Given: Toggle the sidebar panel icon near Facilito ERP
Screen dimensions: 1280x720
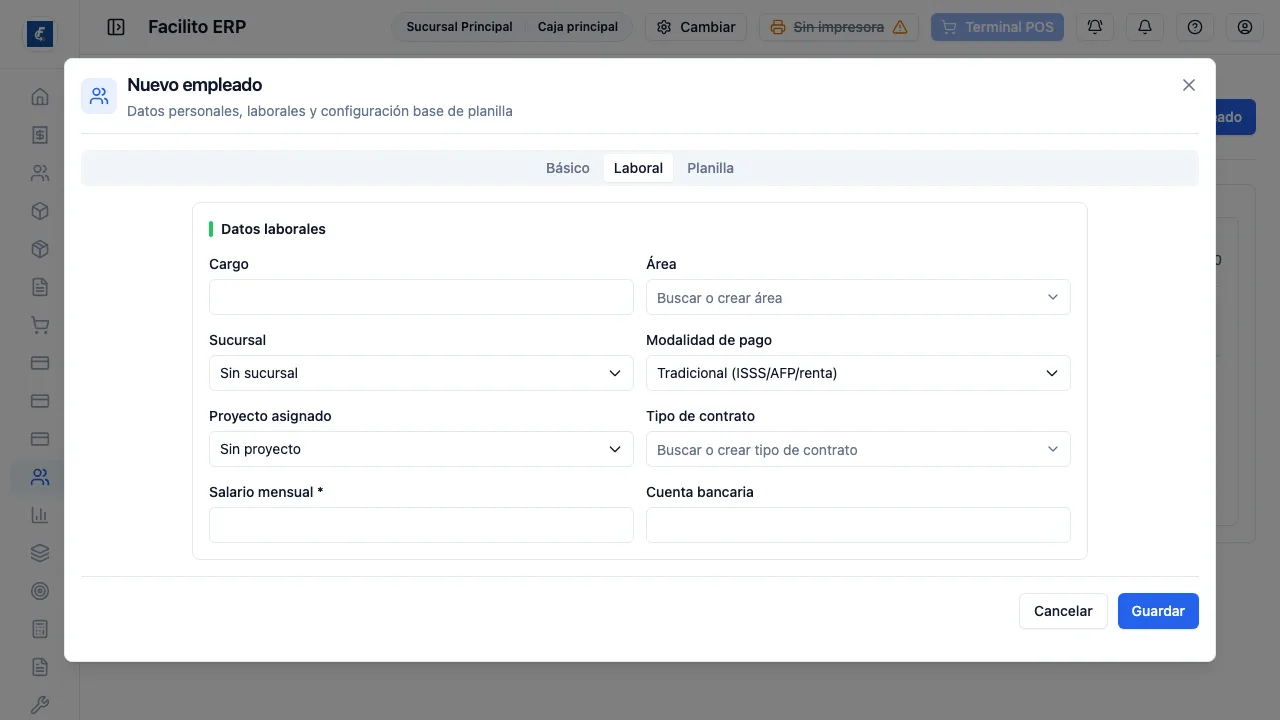Looking at the screenshot, I should coord(116,27).
